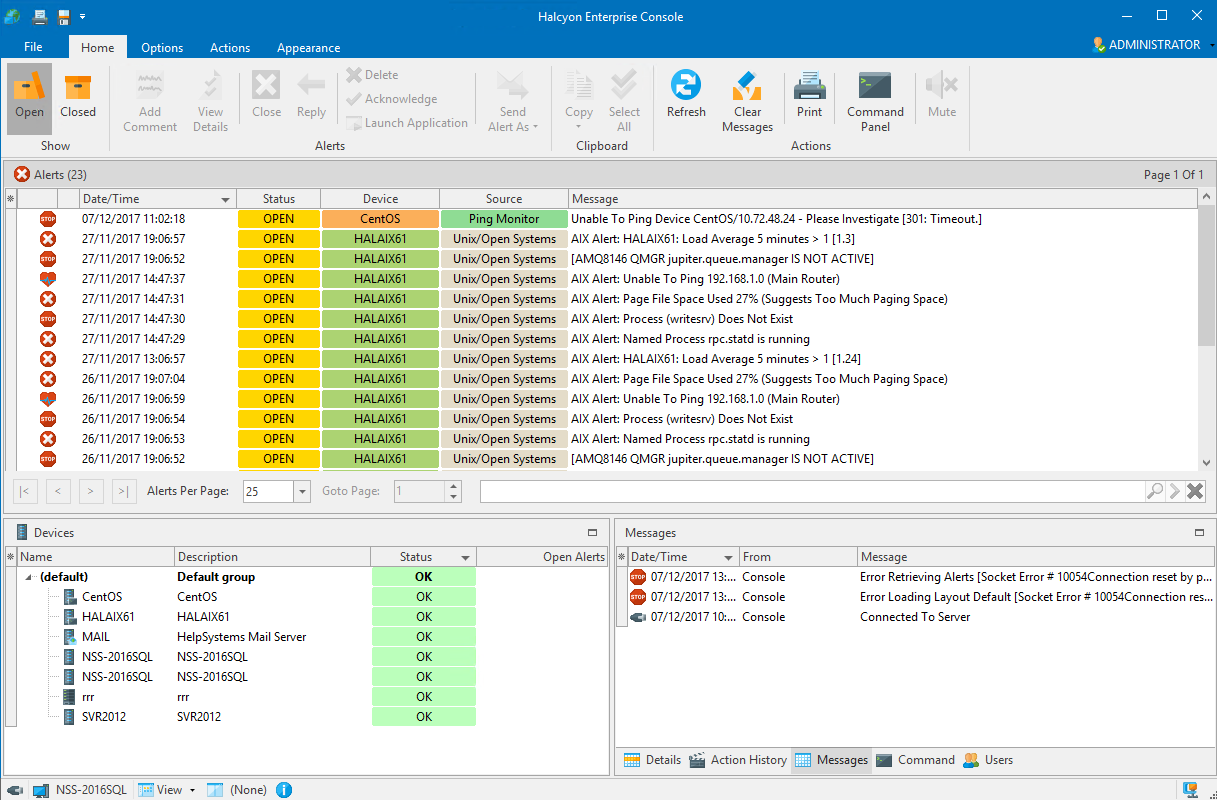Image resolution: width=1217 pixels, height=800 pixels.
Task: Show Closed alerts
Action: point(78,94)
